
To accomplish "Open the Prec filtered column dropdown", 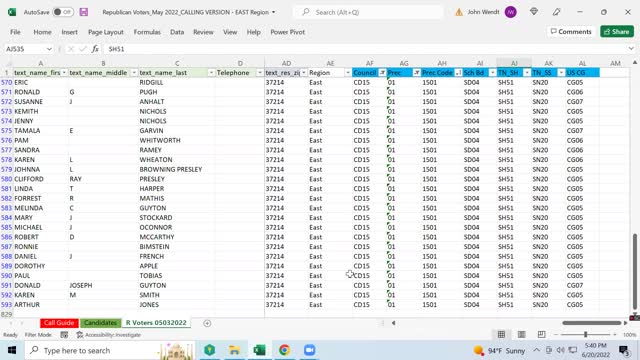I will click(x=416, y=73).
